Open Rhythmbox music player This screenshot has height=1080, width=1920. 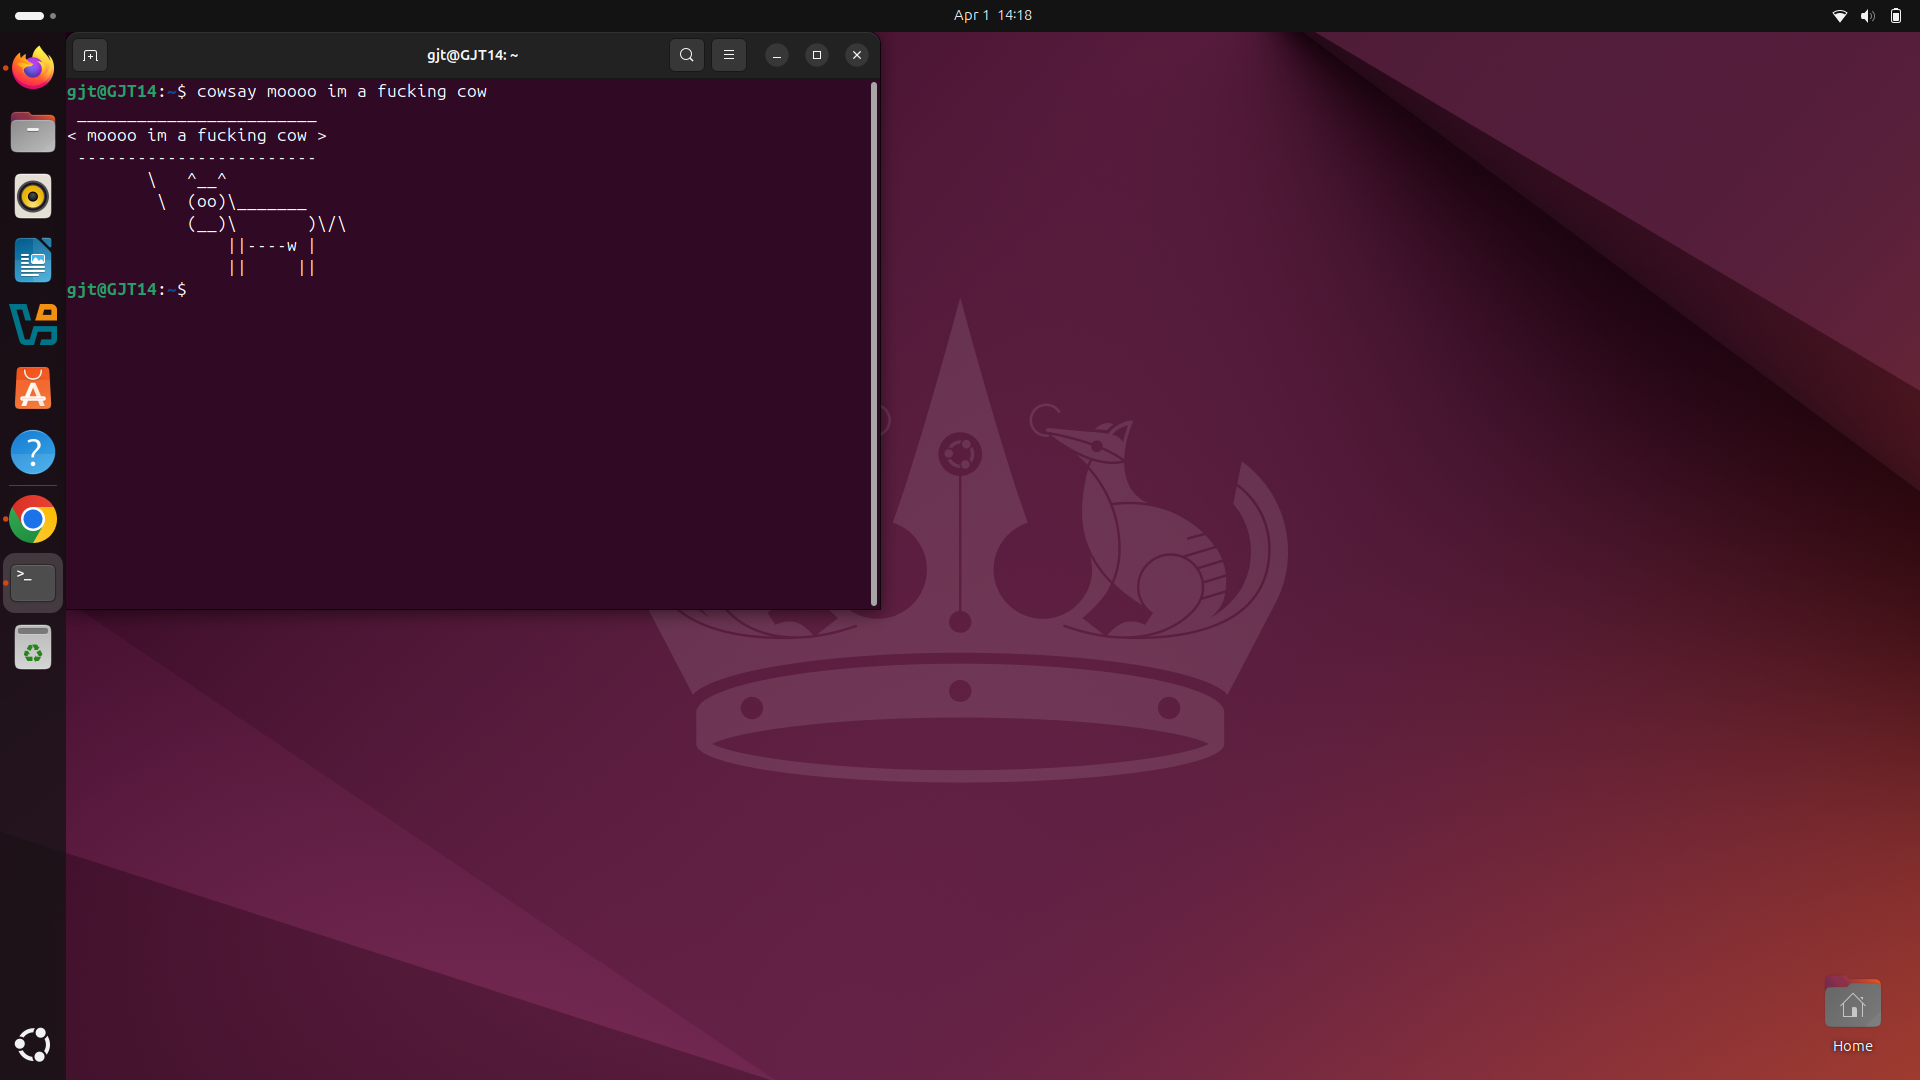33,197
